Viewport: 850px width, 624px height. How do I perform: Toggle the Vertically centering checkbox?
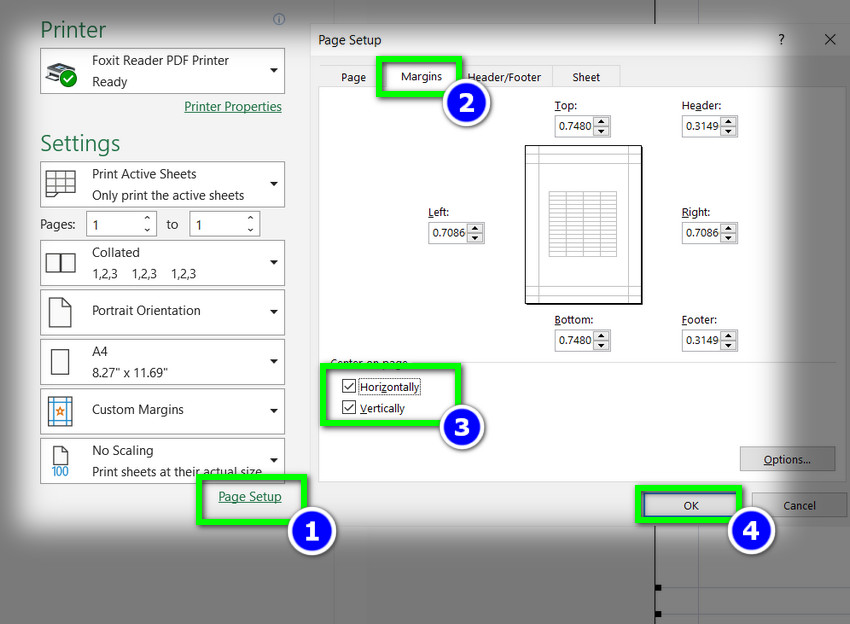[348, 408]
